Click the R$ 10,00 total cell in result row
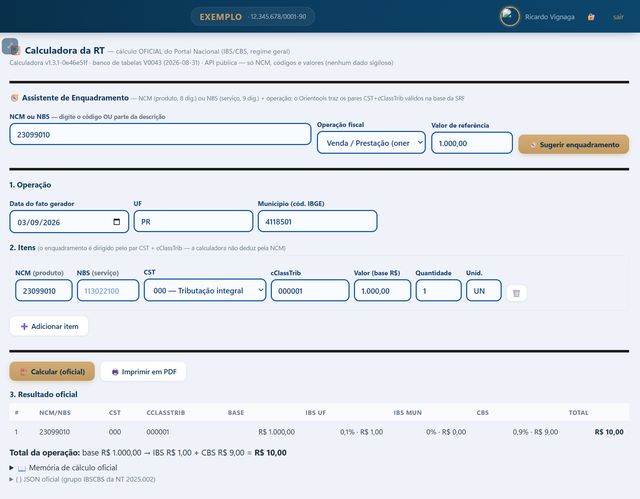Viewport: 640px width, 499px height. (x=609, y=432)
